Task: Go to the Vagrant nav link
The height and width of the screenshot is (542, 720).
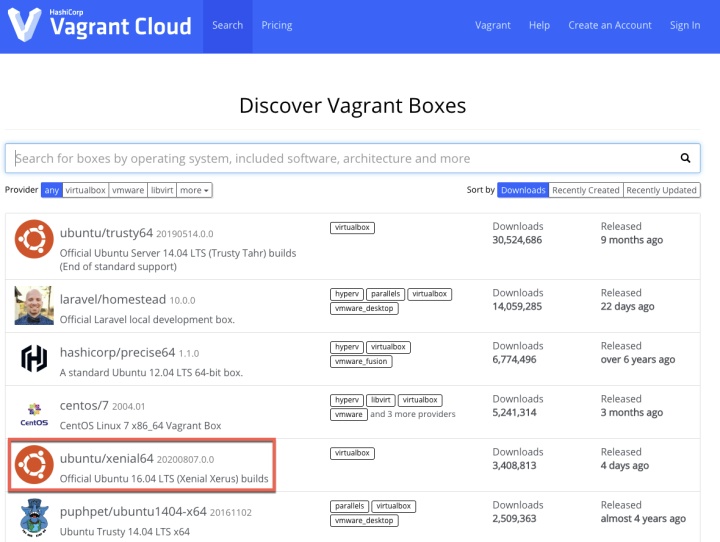Action: pyautogui.click(x=493, y=26)
